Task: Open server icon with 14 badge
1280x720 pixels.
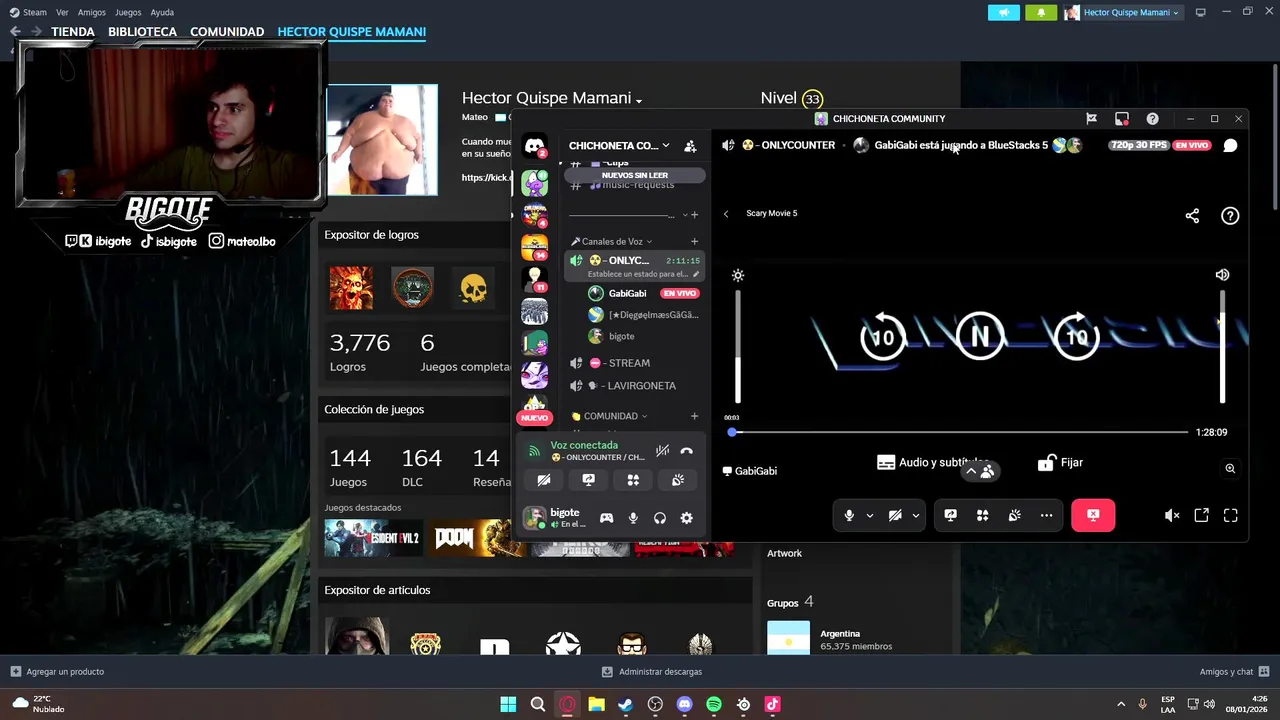Action: [x=535, y=246]
